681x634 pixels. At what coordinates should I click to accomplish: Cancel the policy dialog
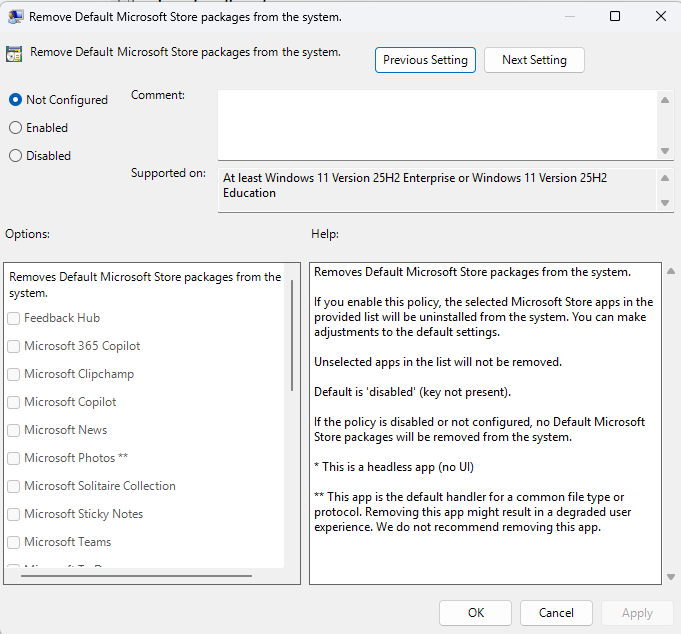click(556, 613)
